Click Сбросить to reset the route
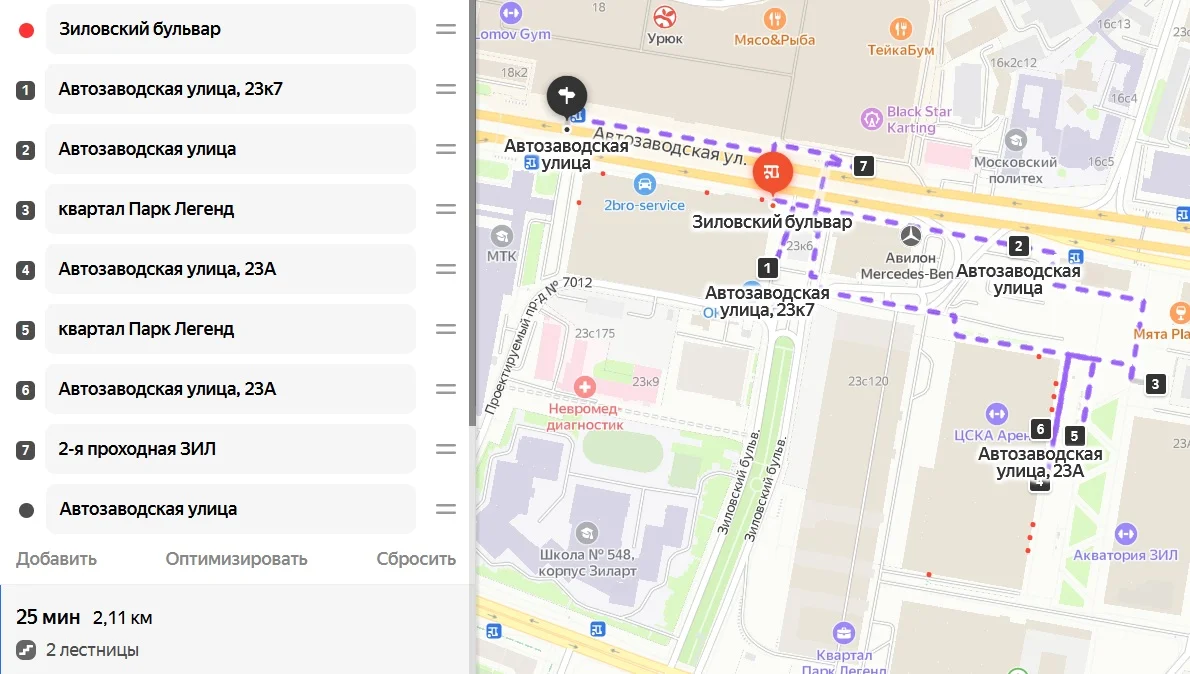The height and width of the screenshot is (674, 1190). pos(416,559)
